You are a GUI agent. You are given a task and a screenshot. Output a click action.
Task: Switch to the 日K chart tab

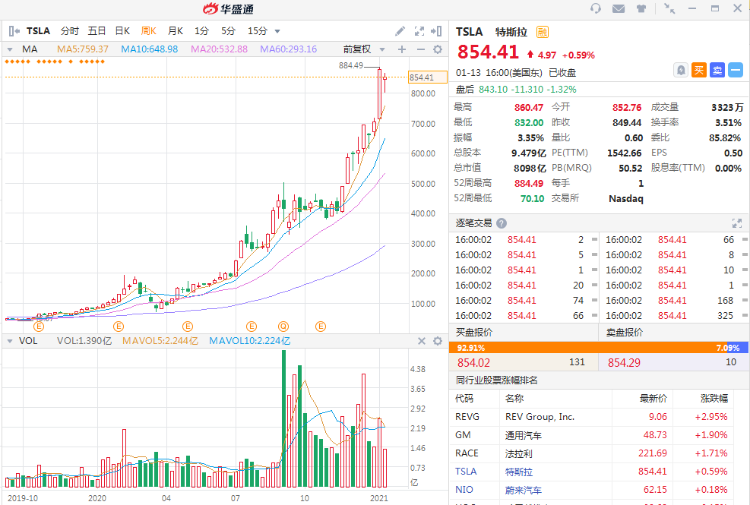[122, 31]
